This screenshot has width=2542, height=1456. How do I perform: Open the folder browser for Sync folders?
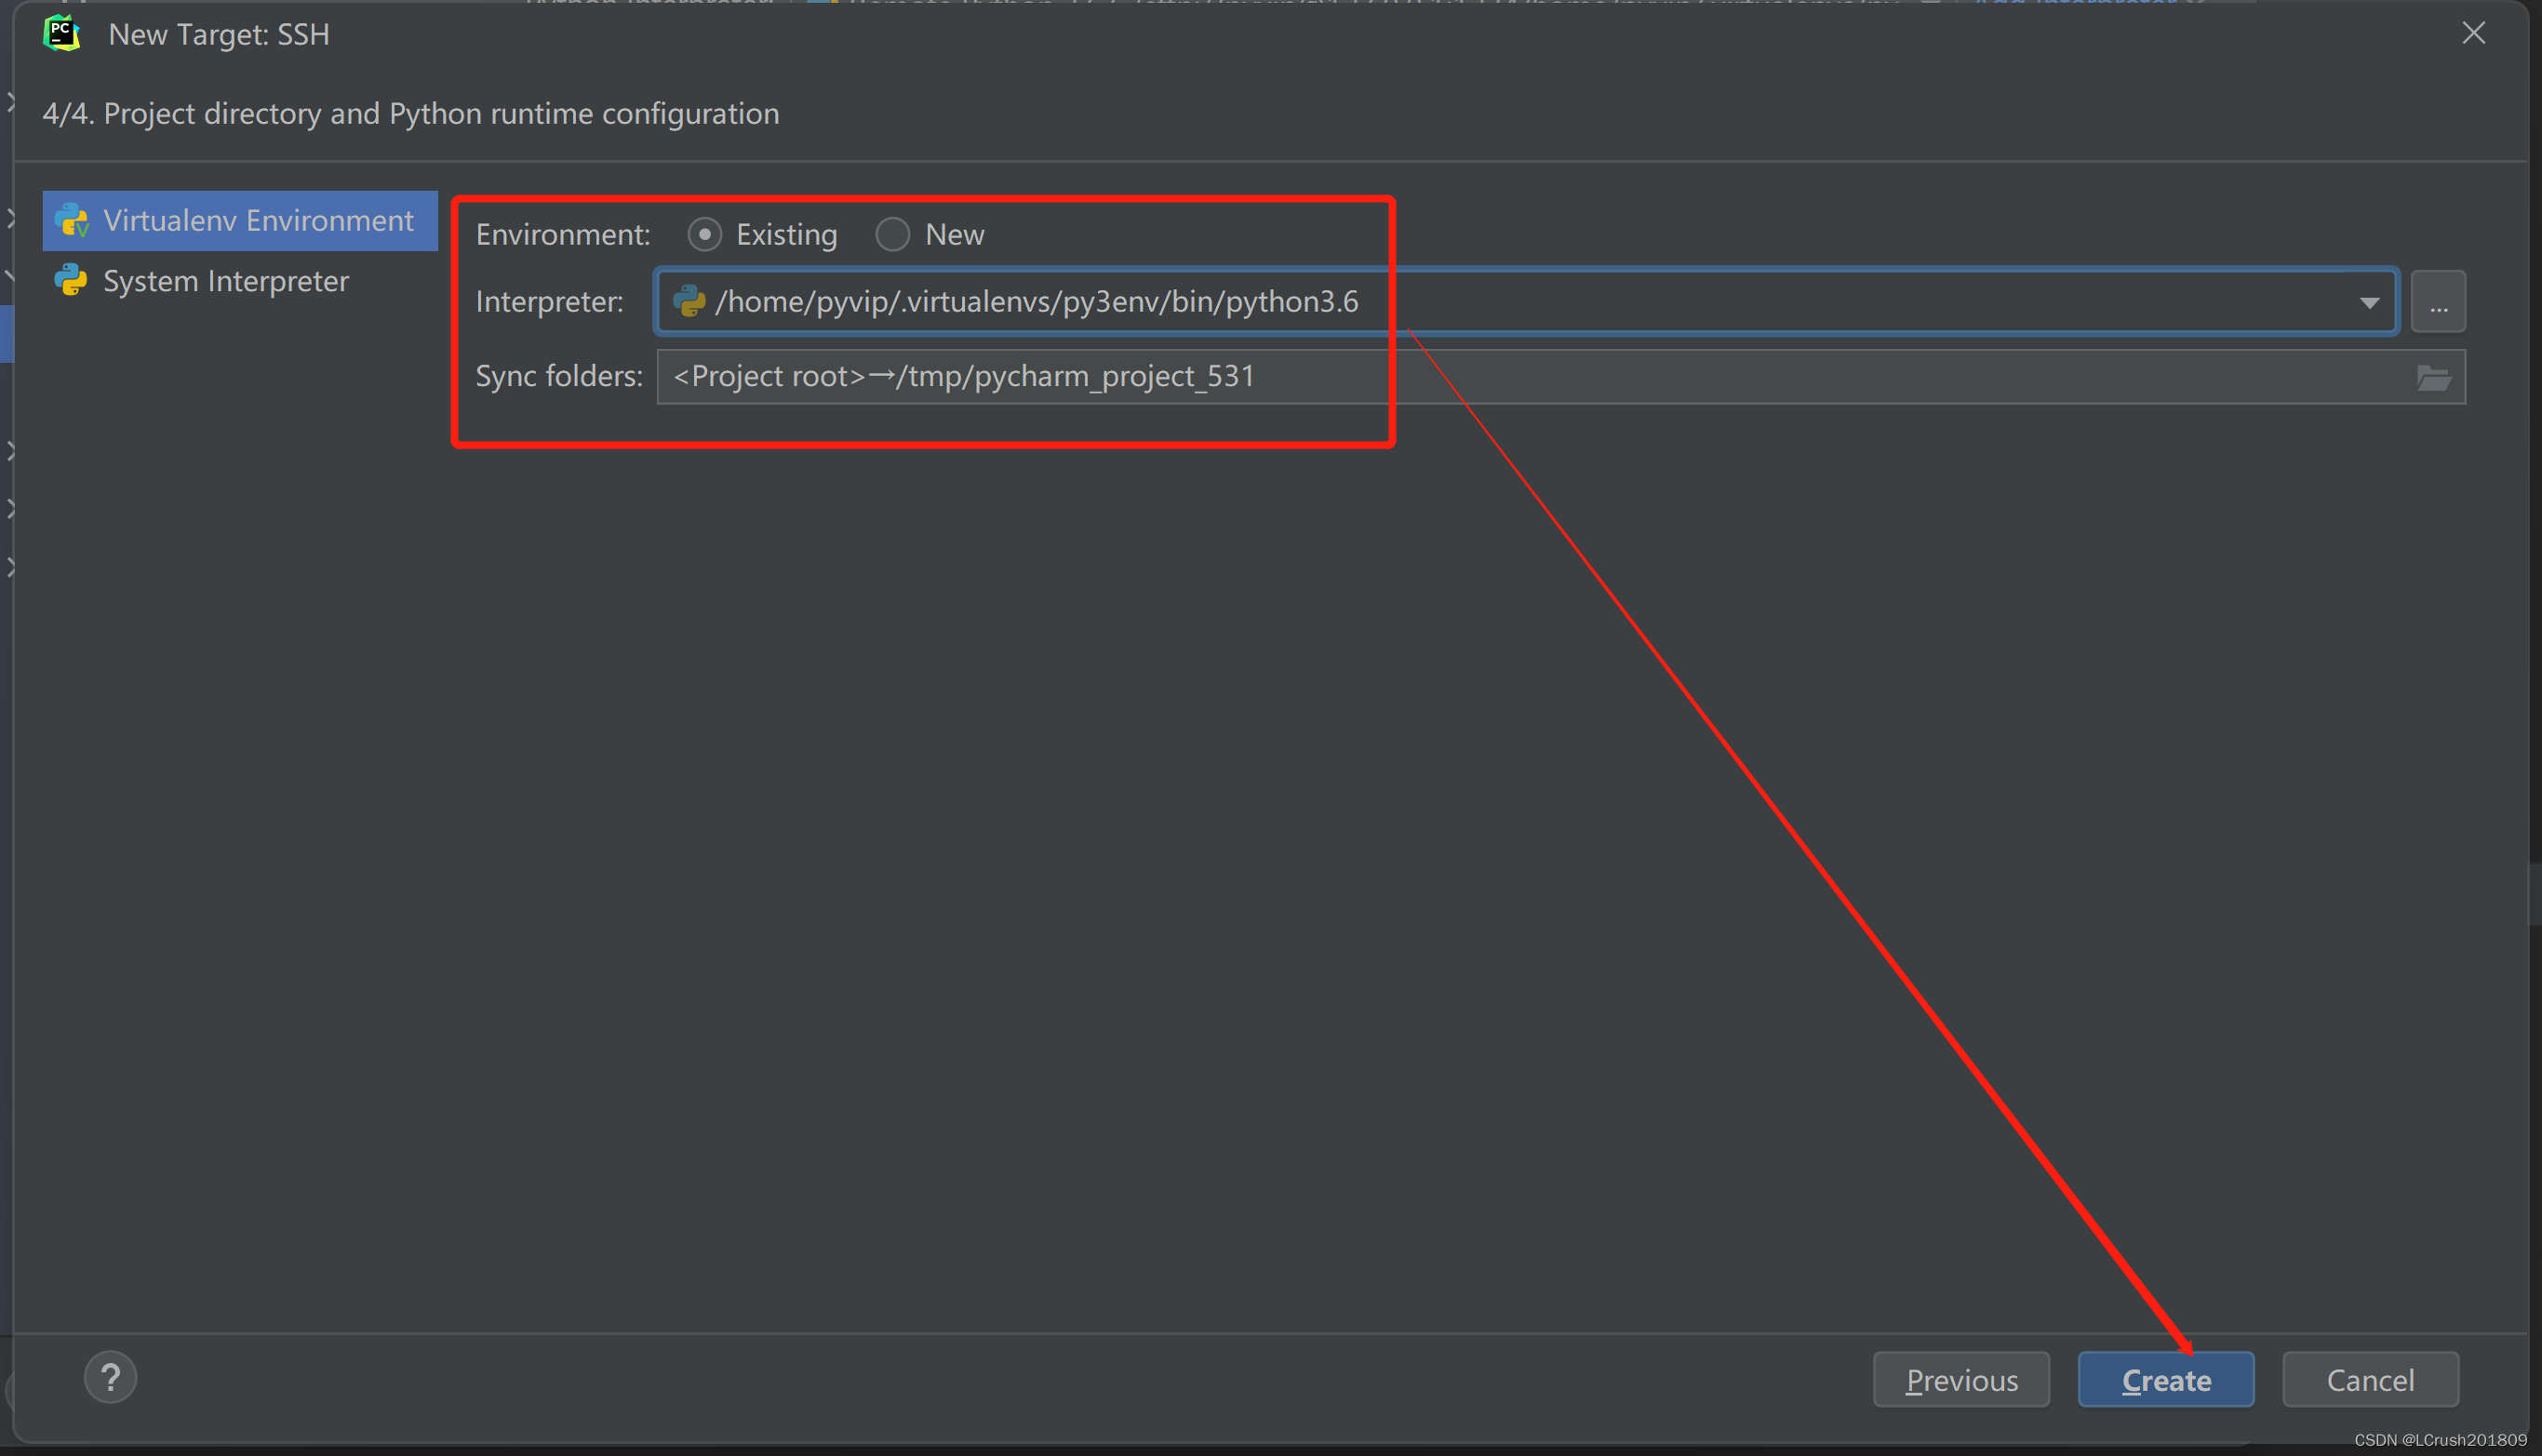pos(2436,377)
